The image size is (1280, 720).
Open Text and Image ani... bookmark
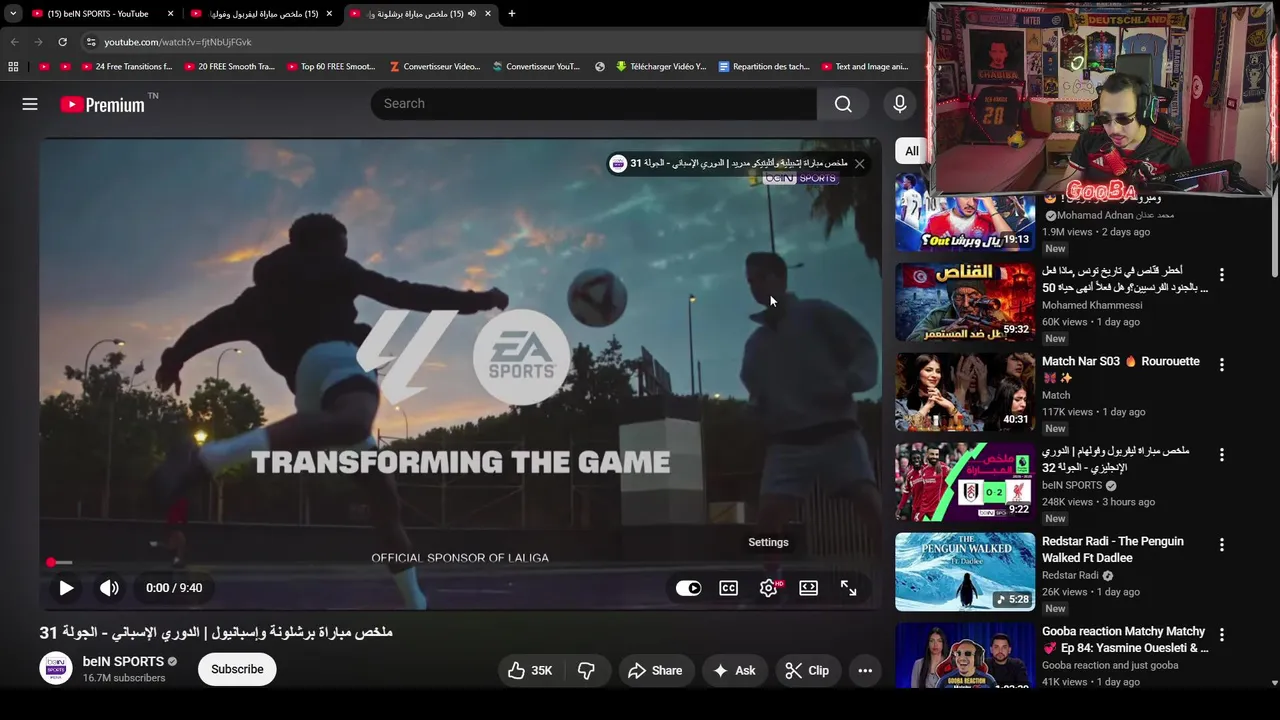tap(865, 67)
